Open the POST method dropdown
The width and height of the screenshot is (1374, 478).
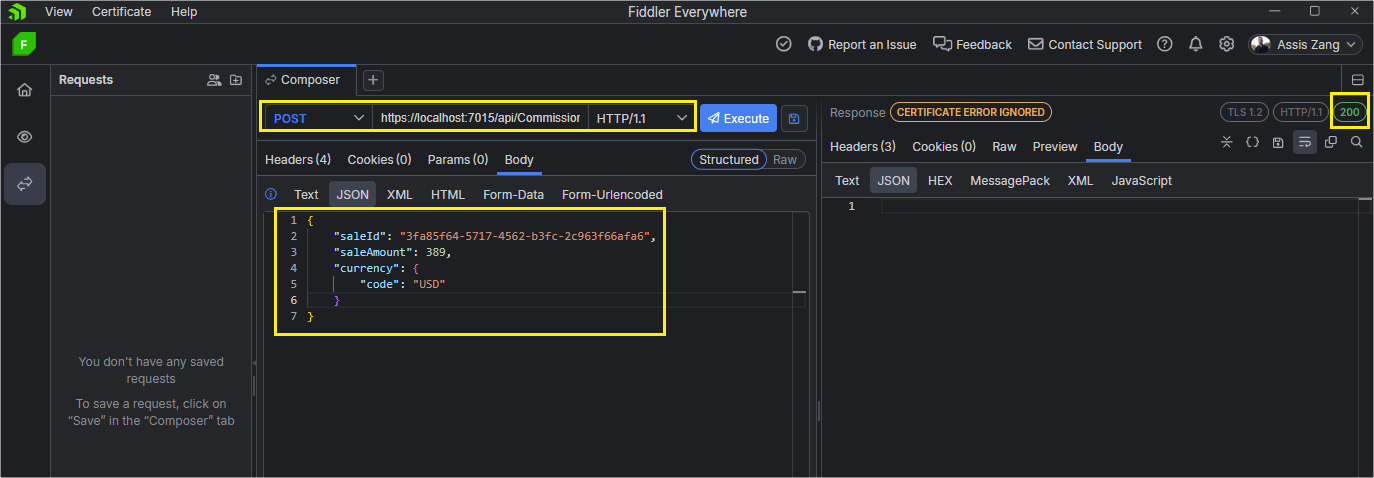[x=319, y=118]
